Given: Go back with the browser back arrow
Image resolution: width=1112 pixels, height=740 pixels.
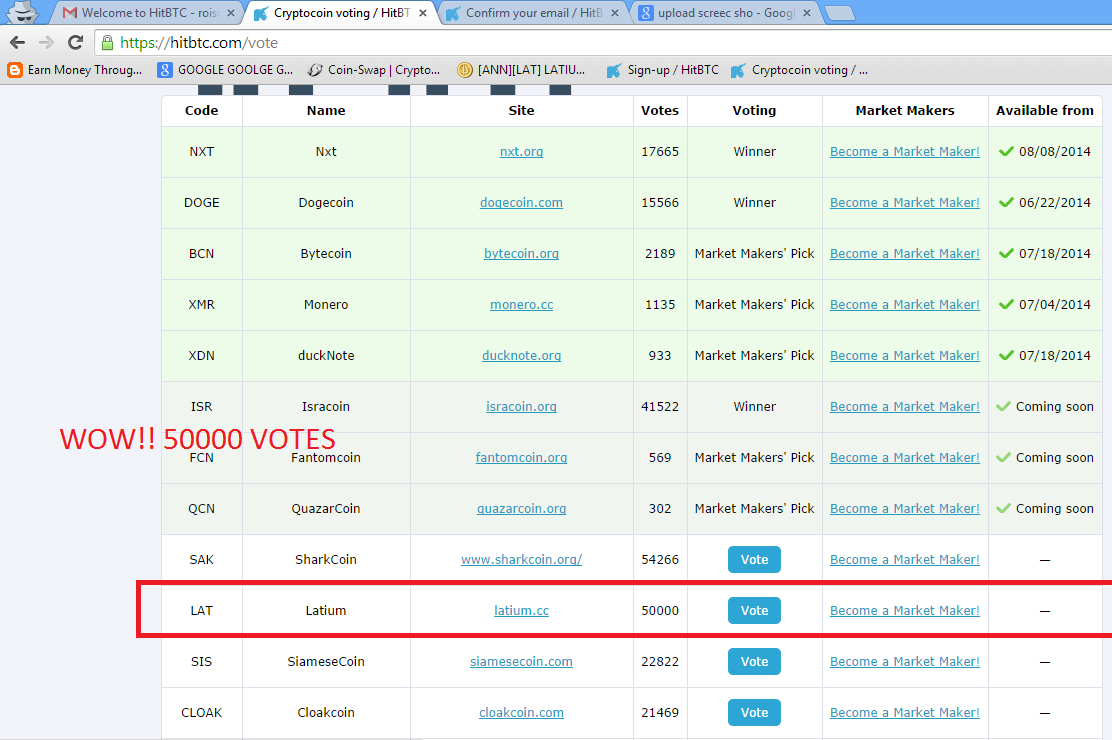Looking at the screenshot, I should [18, 43].
